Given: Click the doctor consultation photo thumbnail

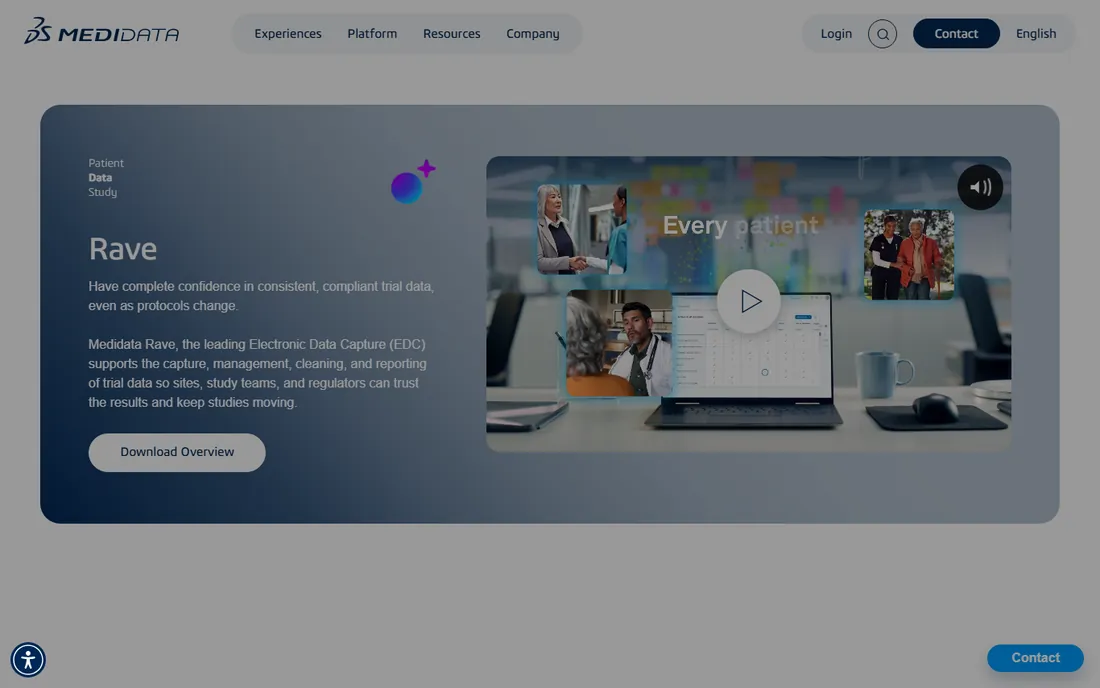Looking at the screenshot, I should tap(619, 343).
